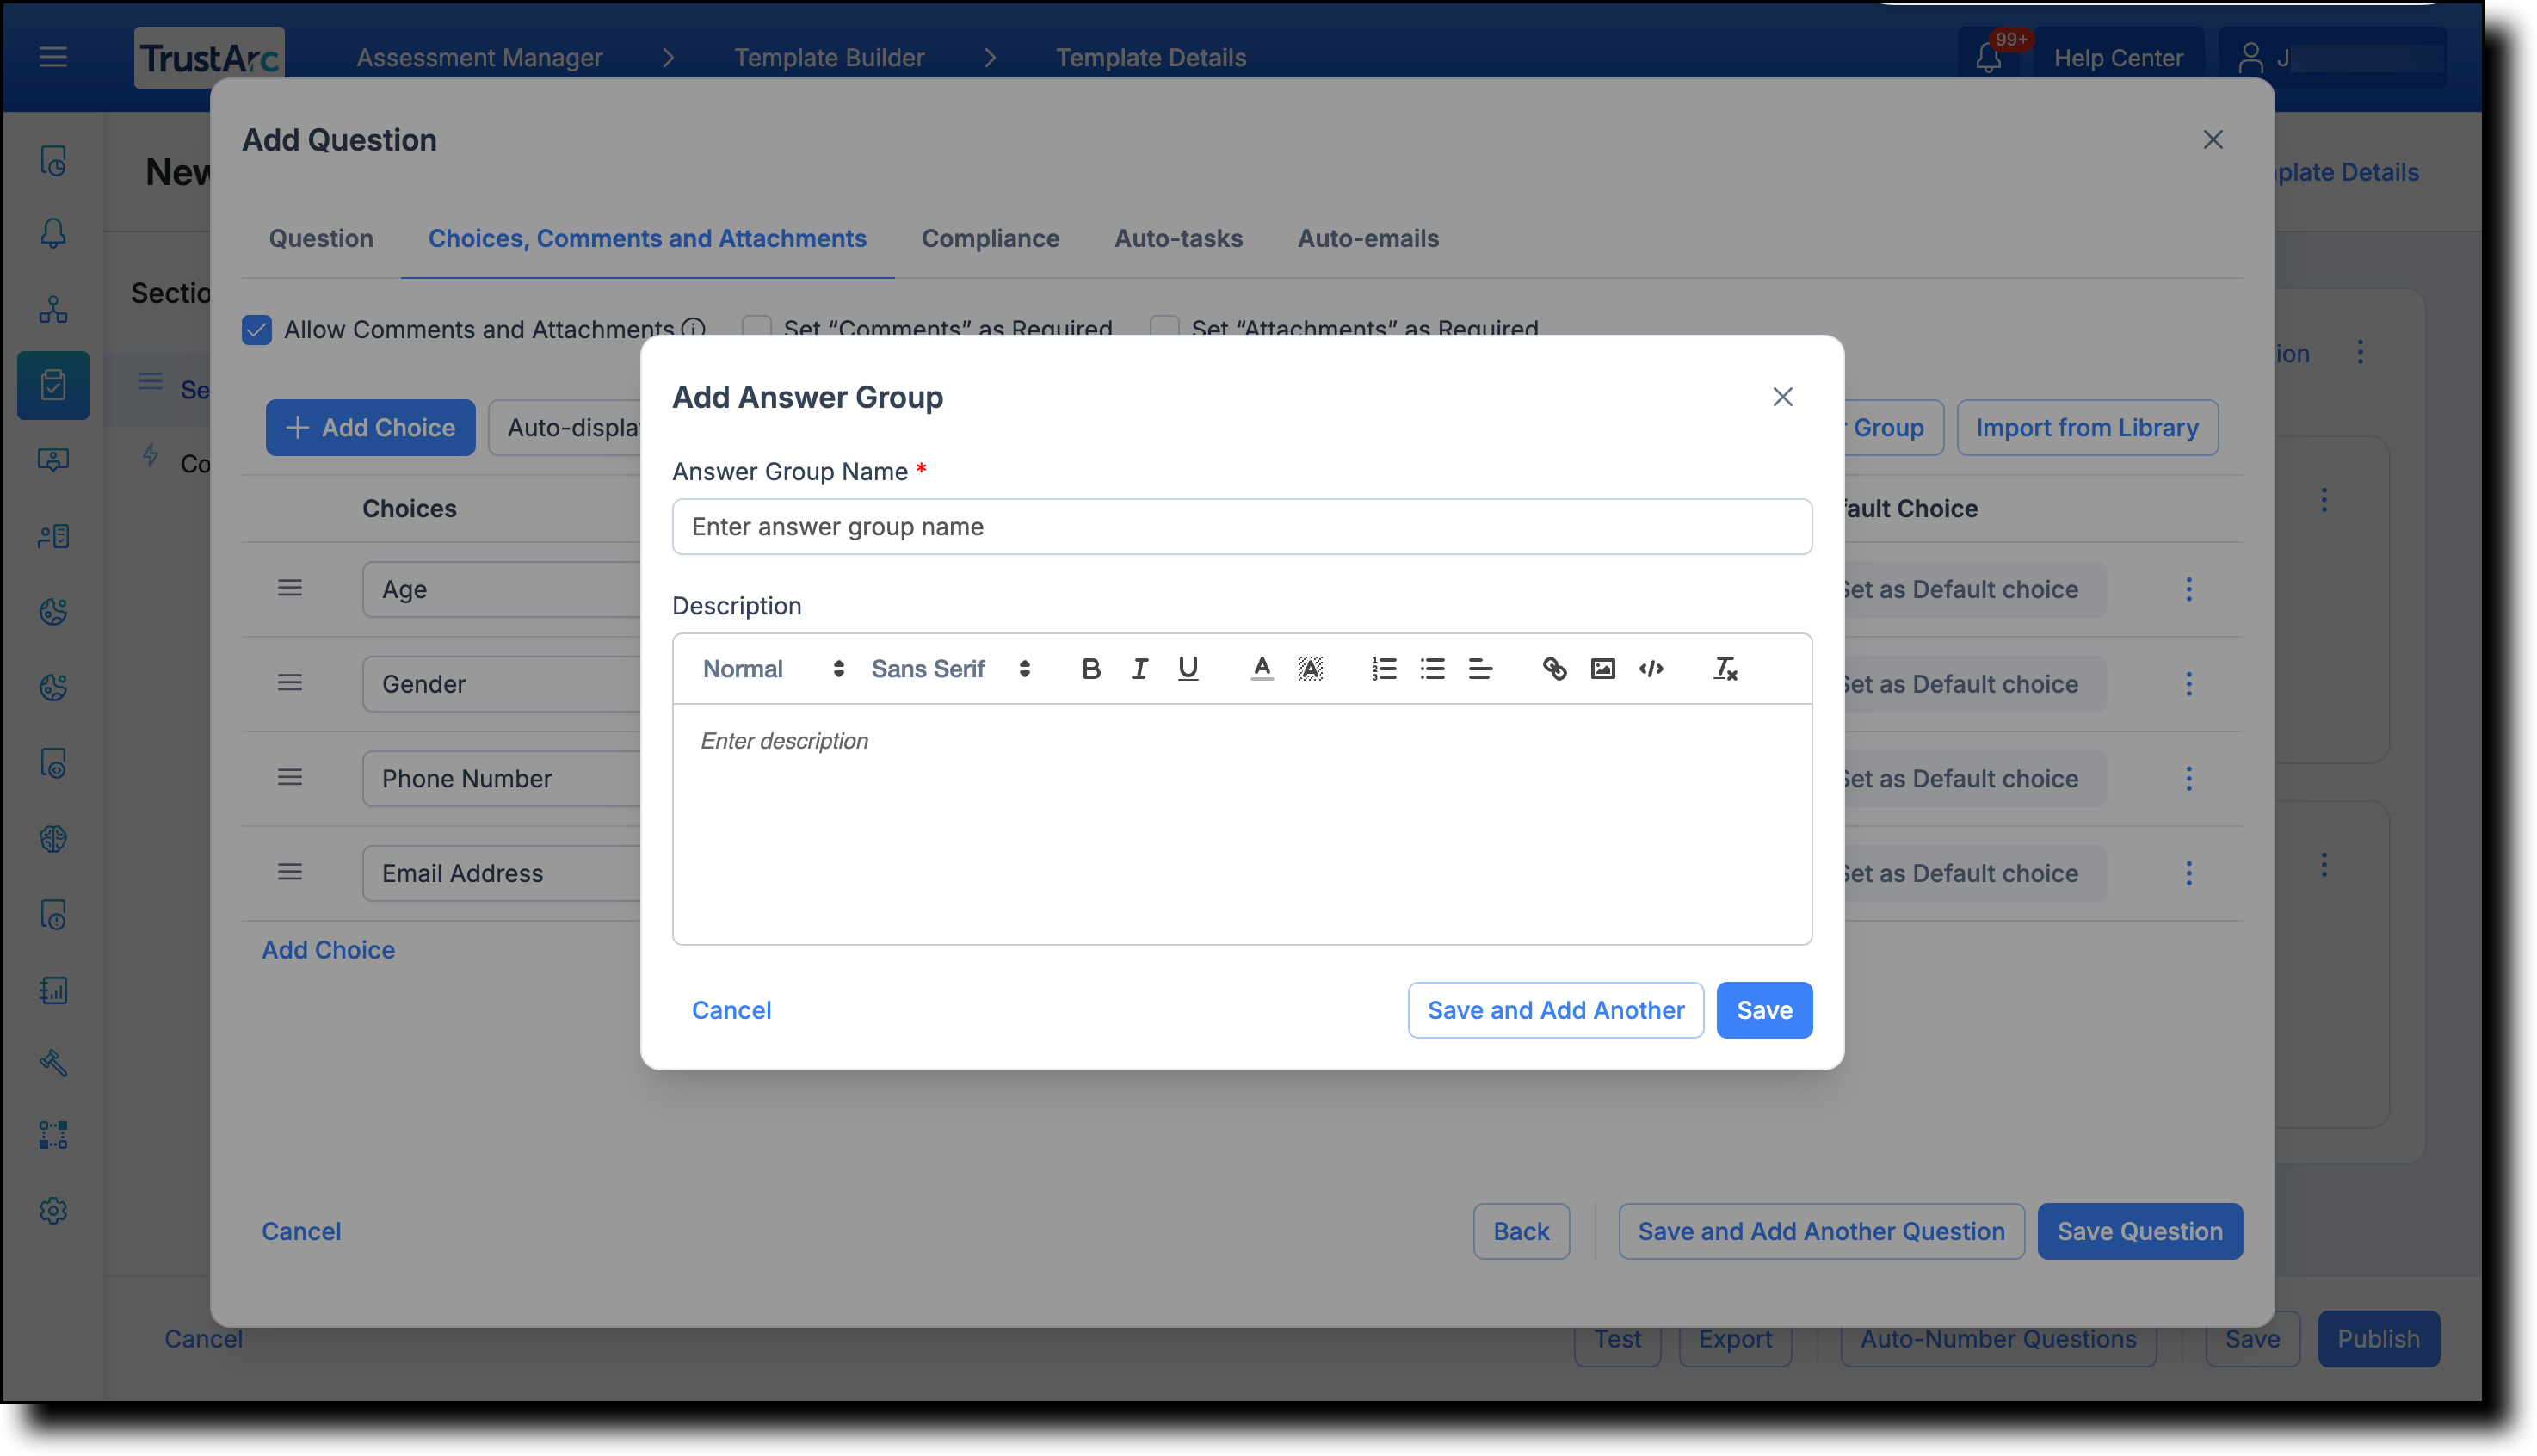Click the Age choice text field

[502, 590]
